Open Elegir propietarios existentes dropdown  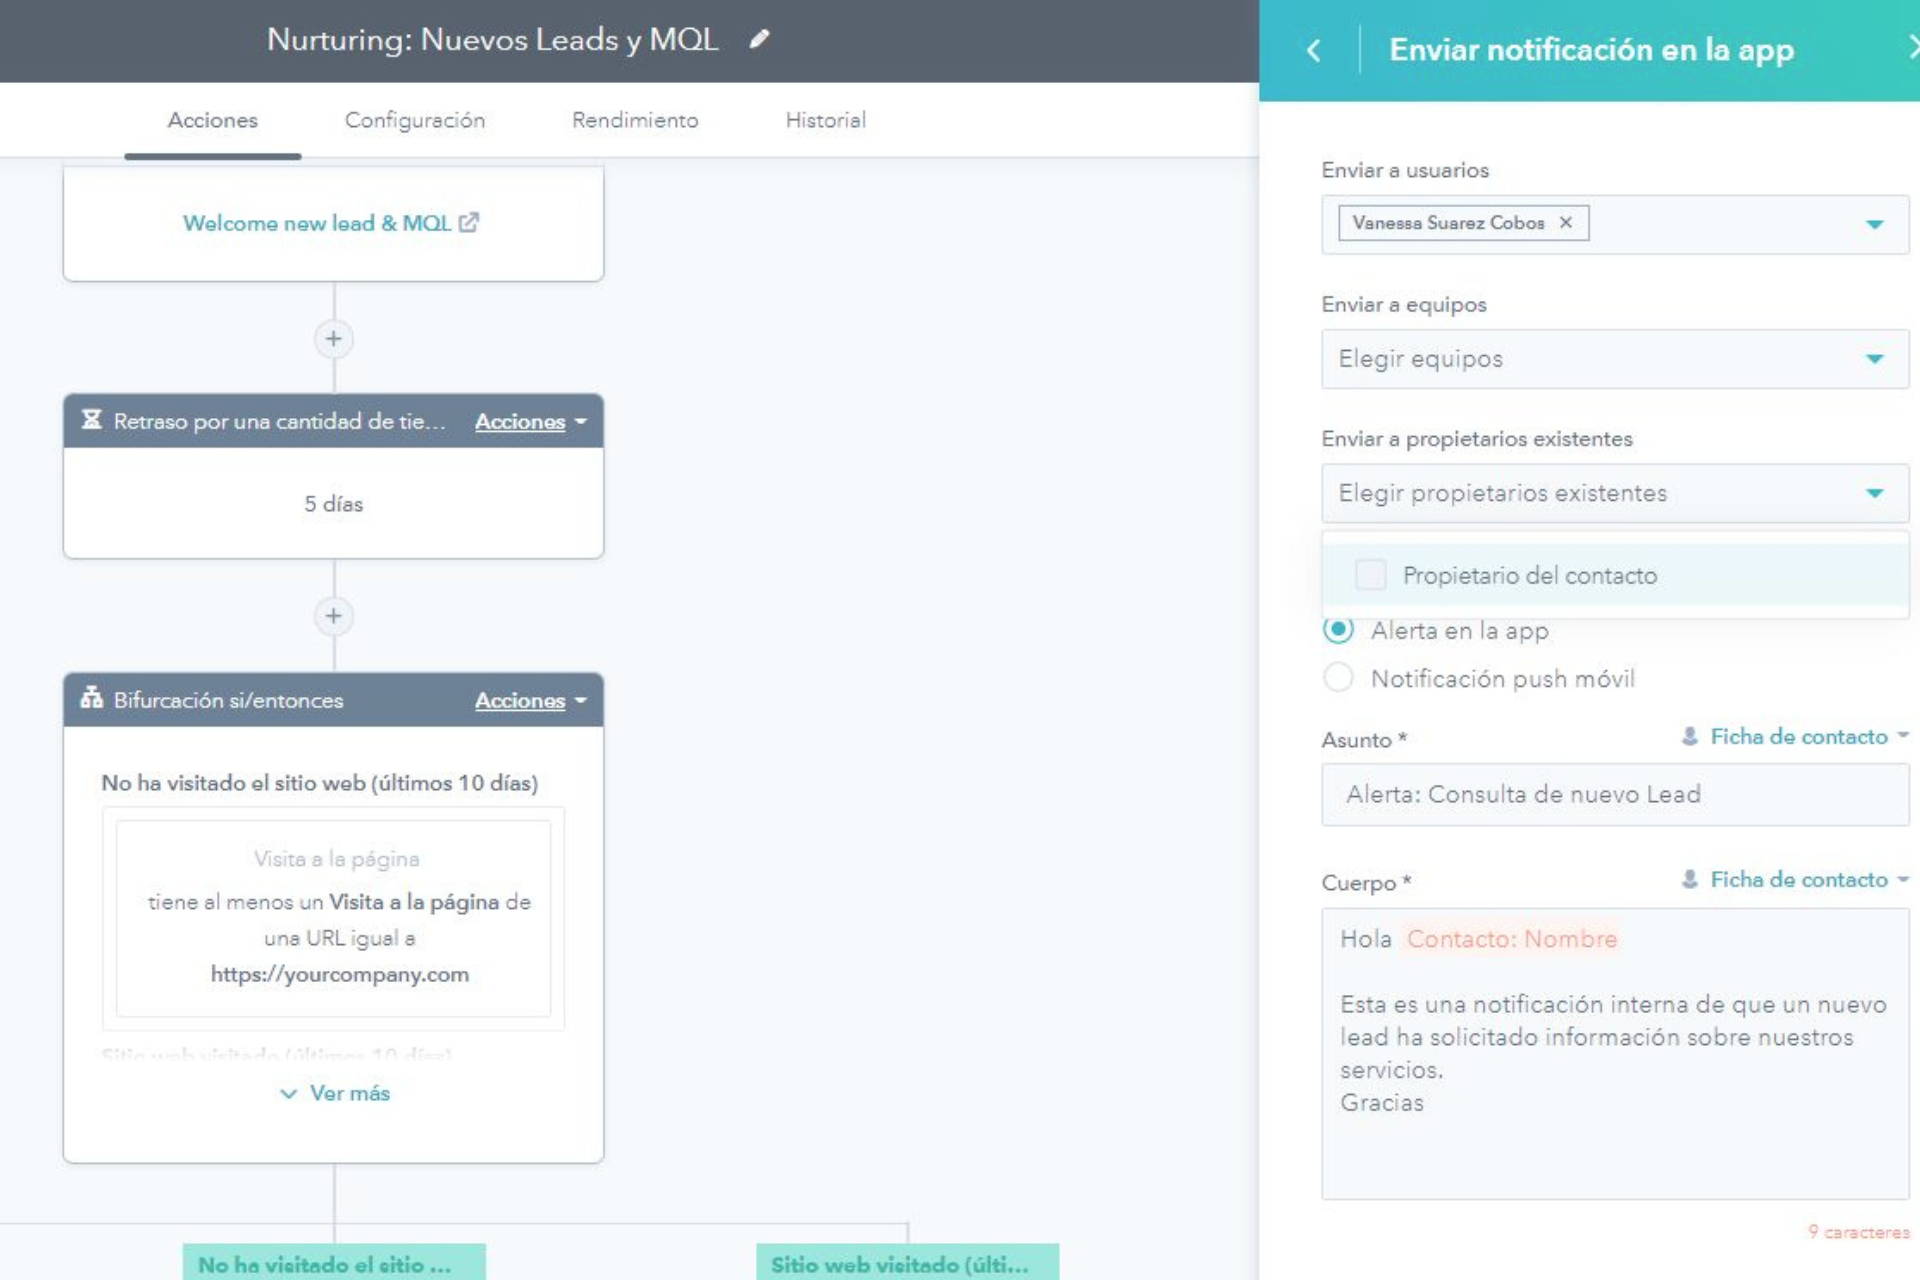tap(1615, 493)
